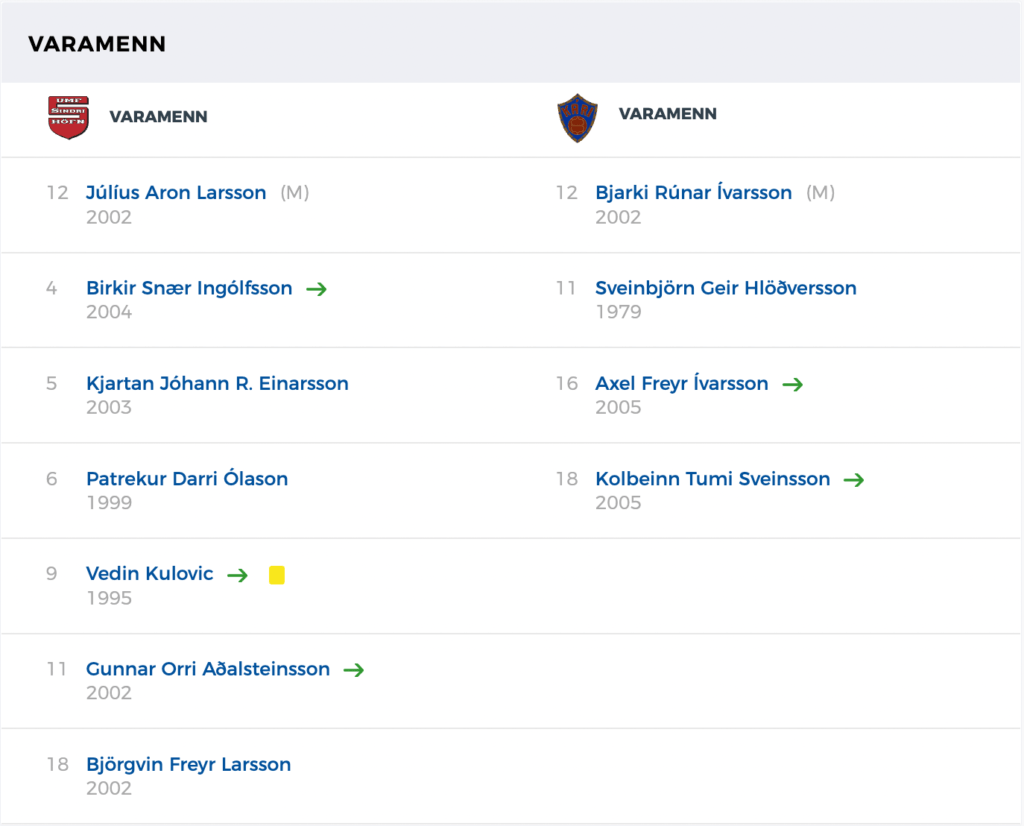The width and height of the screenshot is (1024, 826).
Task: Click the green arrow beside Gunnar Orri Aðalsteinsson
Action: click(x=354, y=670)
